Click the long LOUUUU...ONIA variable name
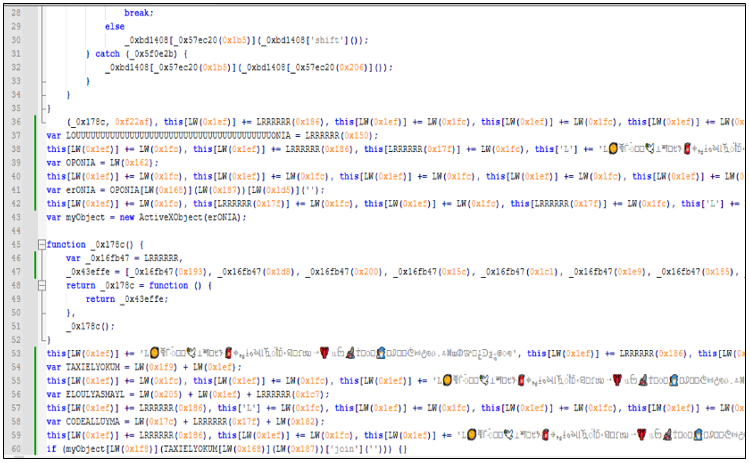This screenshot has width=749, height=463. [x=178, y=136]
